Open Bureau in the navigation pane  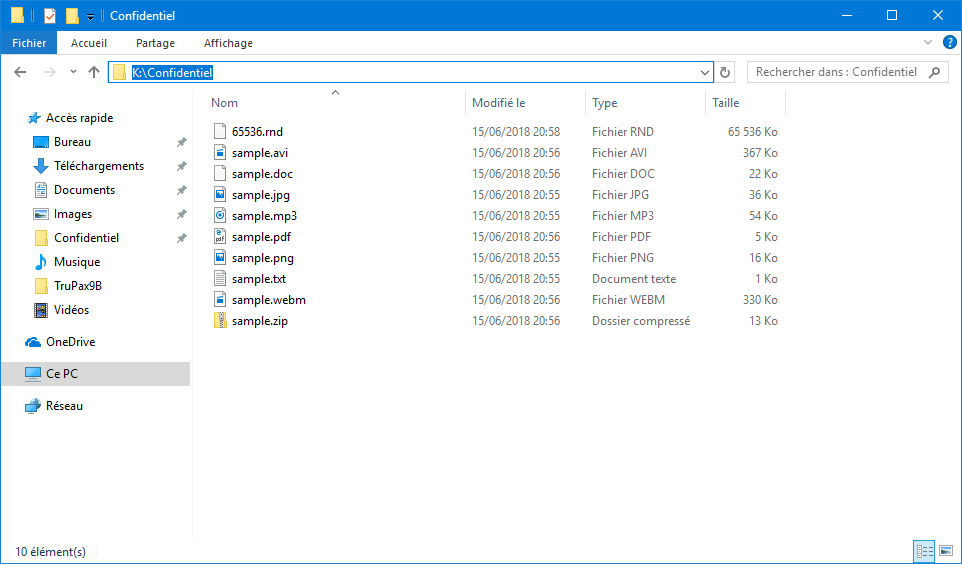click(x=72, y=142)
